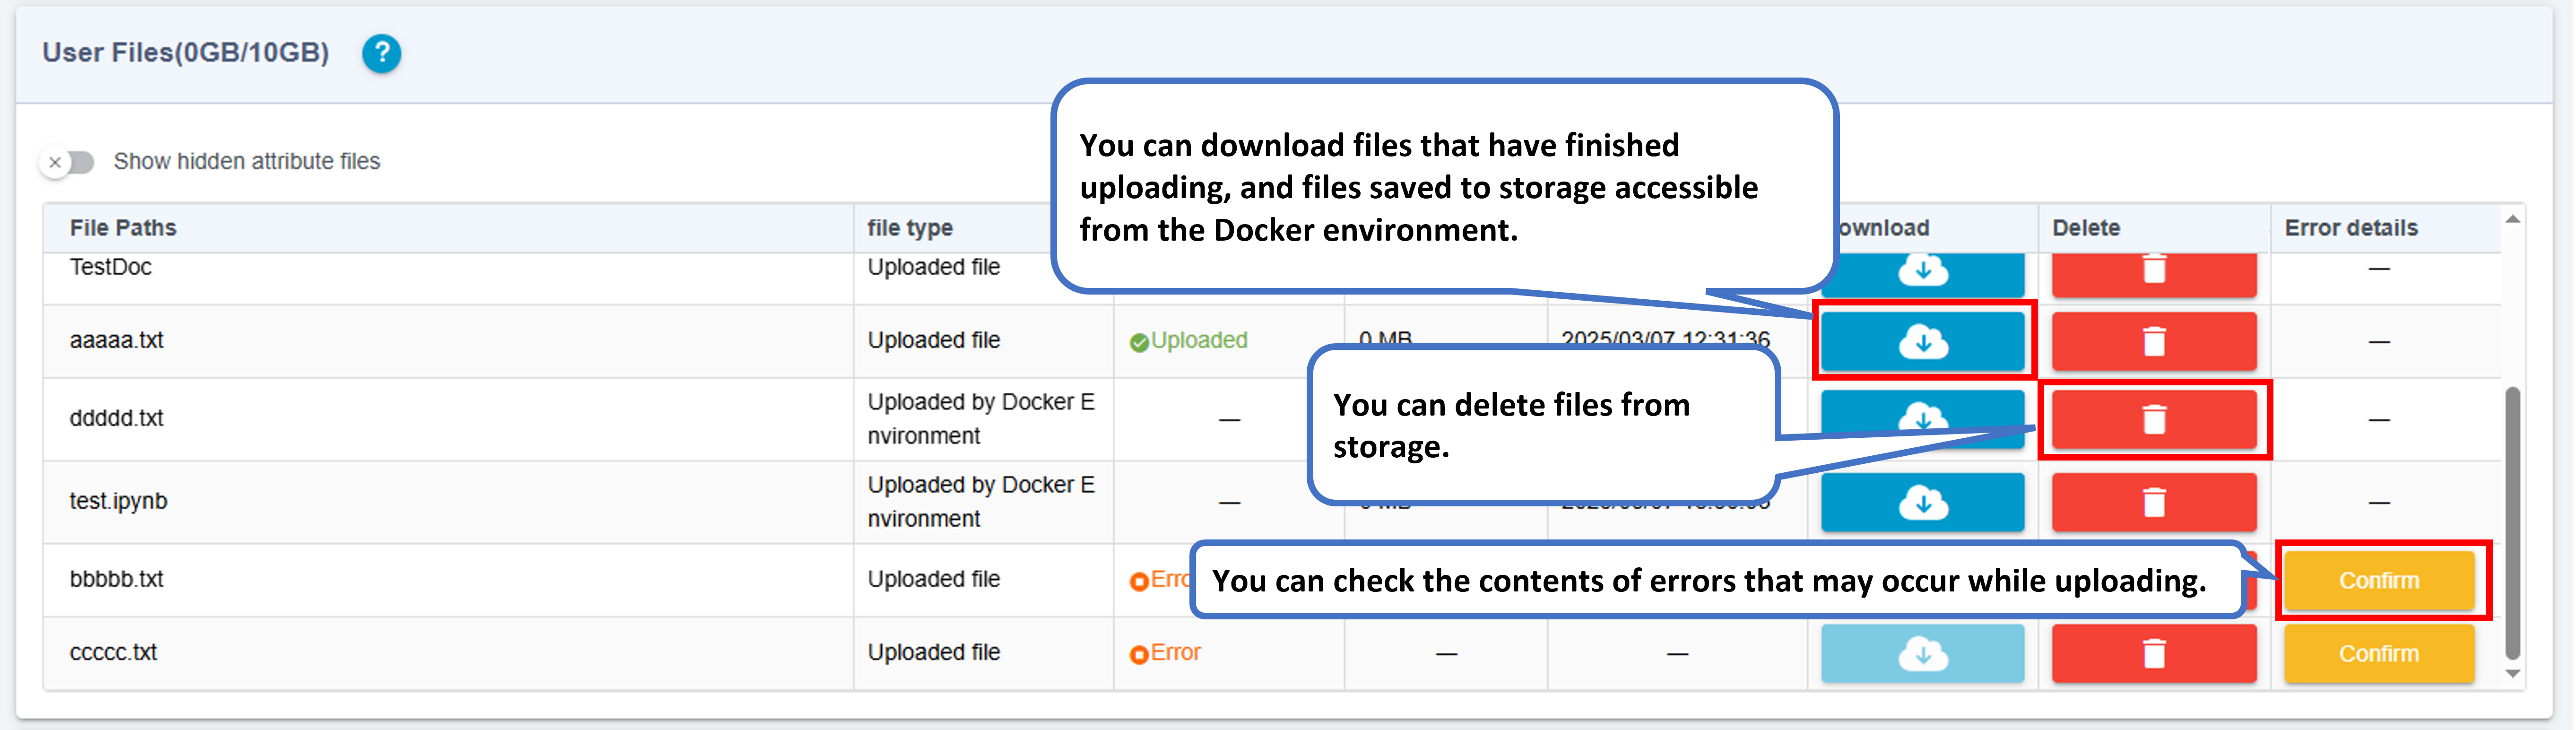The image size is (2576, 730).
Task: Delete the aaaaa.txt file
Action: pyautogui.click(x=2154, y=341)
